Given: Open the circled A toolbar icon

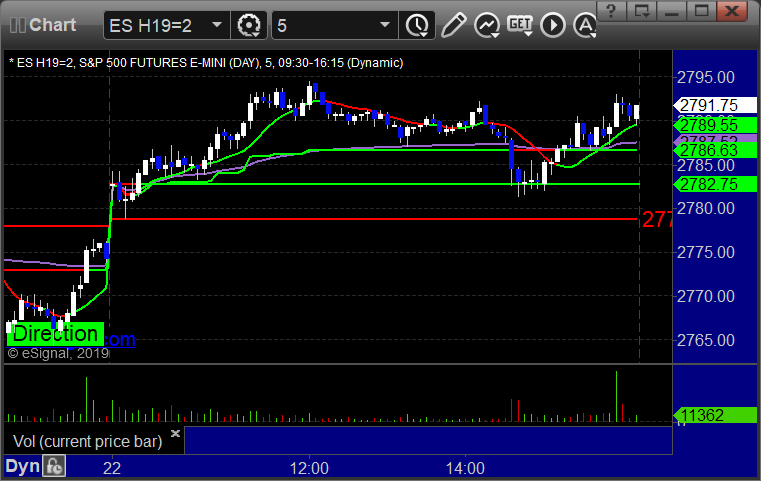Looking at the screenshot, I should [x=585, y=25].
